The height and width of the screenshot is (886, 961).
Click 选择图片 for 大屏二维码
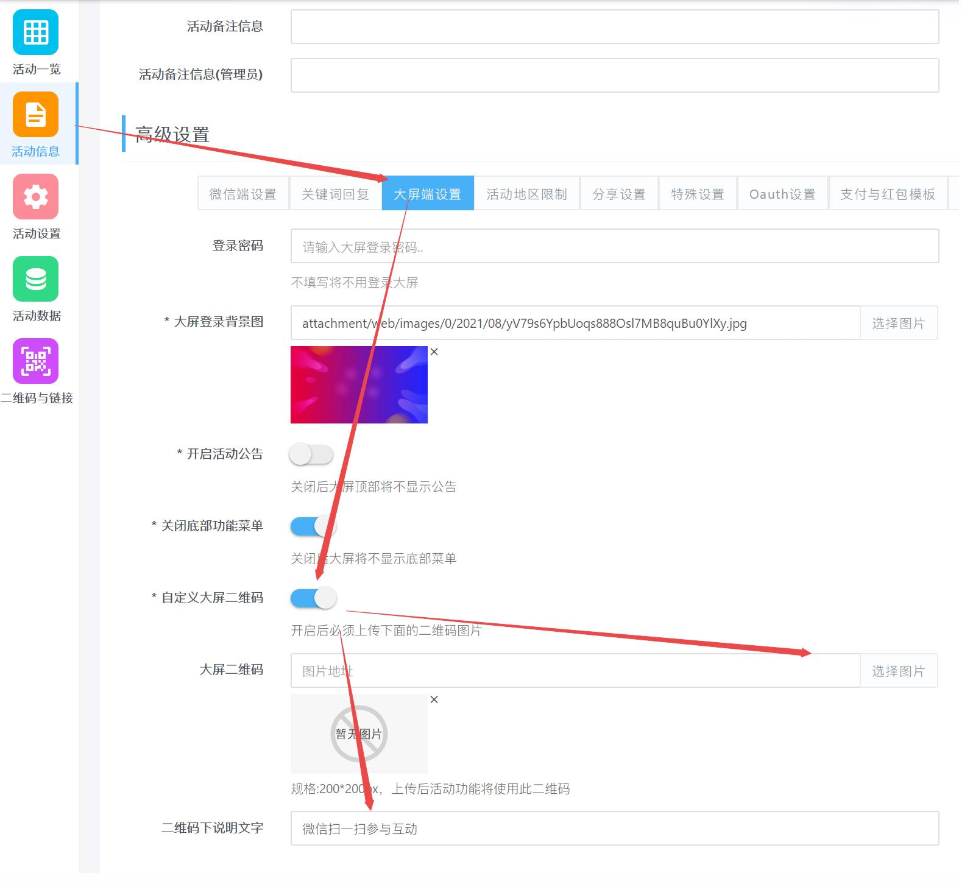[898, 670]
